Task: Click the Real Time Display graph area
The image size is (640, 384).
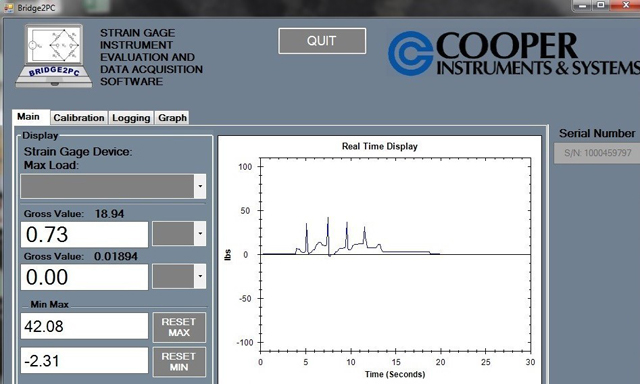Action: point(395,255)
